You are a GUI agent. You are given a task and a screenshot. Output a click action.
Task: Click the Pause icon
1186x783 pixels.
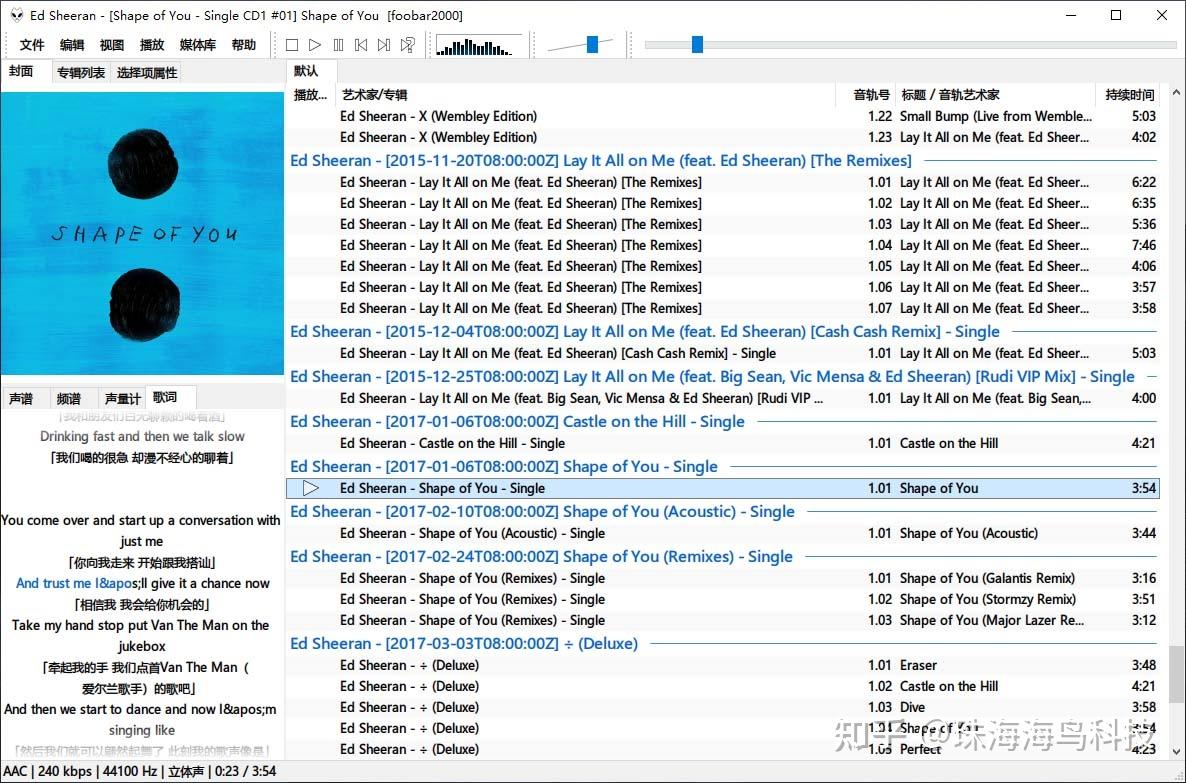coord(338,44)
